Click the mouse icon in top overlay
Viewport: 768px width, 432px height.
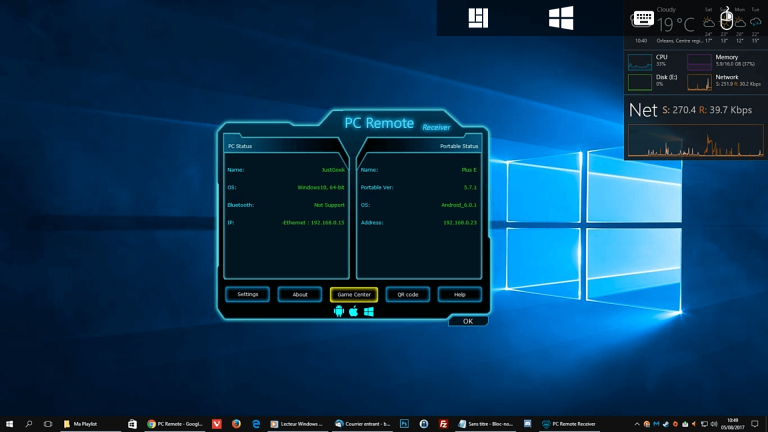726,19
